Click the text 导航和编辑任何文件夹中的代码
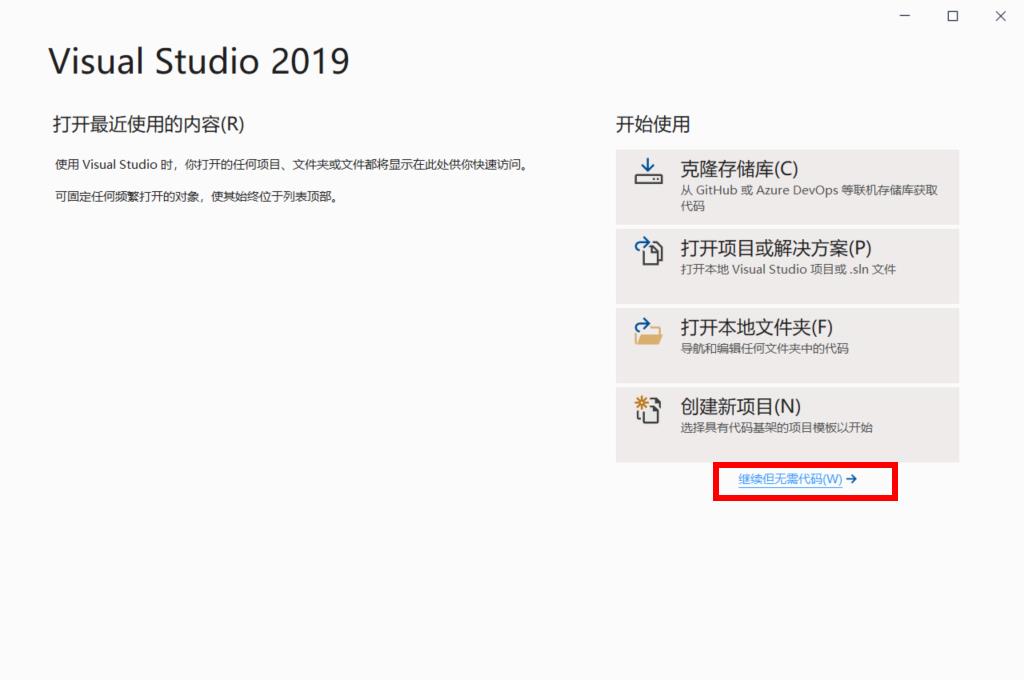The image size is (1024, 680). [764, 348]
